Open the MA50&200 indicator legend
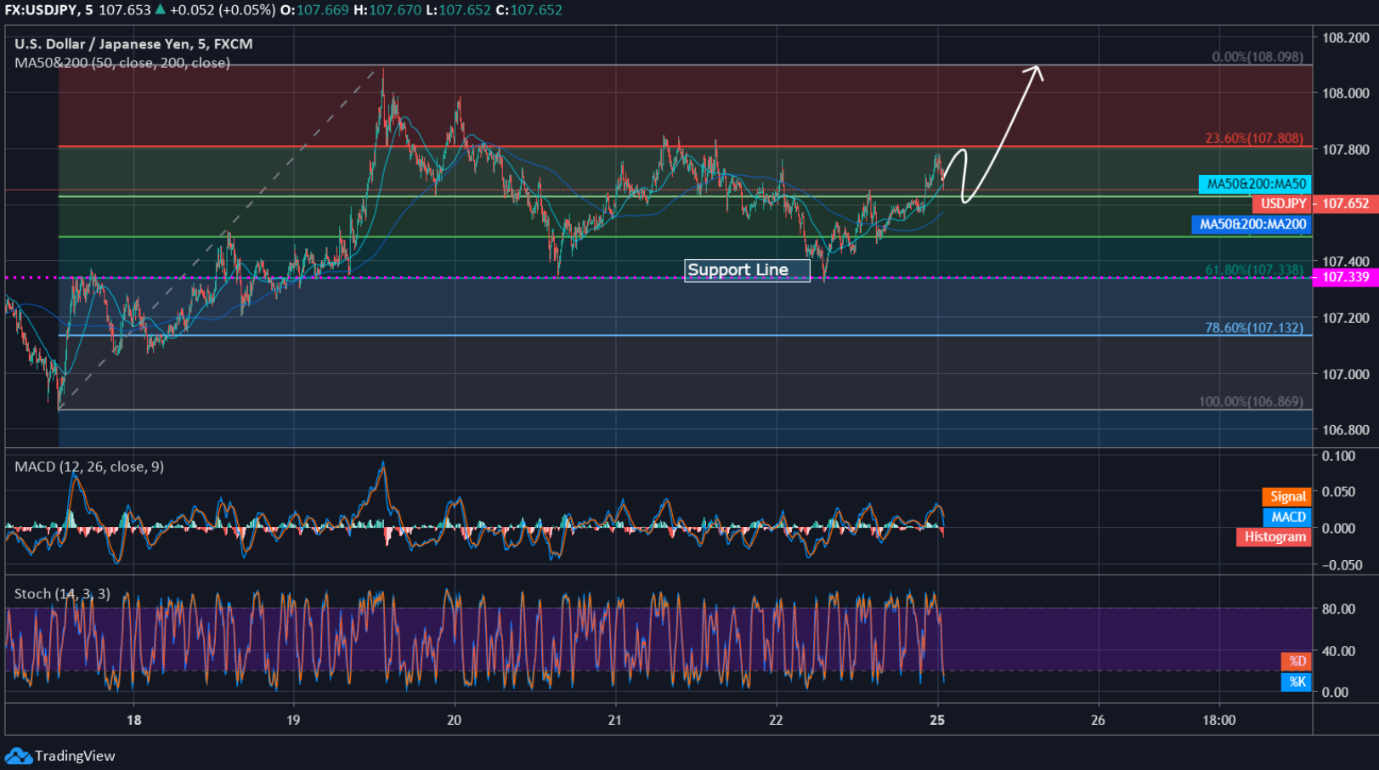The width and height of the screenshot is (1379, 770). 122,62
